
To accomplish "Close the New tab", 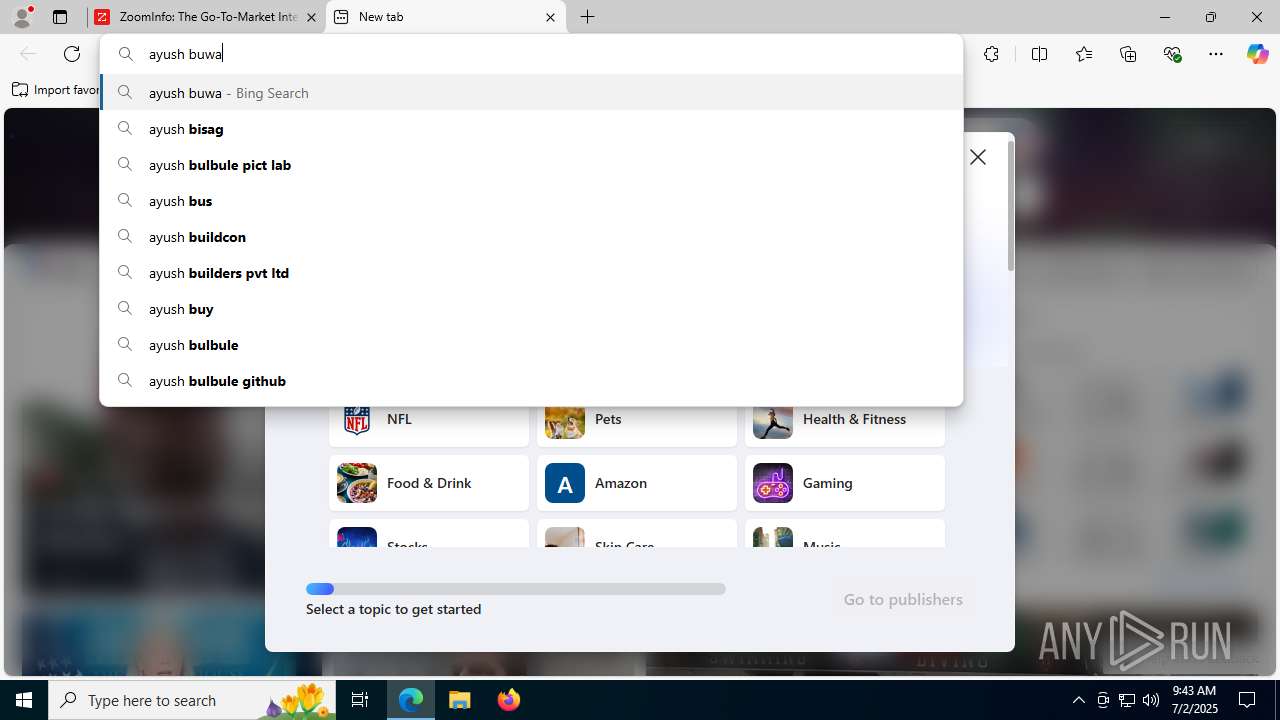I will coord(550,17).
